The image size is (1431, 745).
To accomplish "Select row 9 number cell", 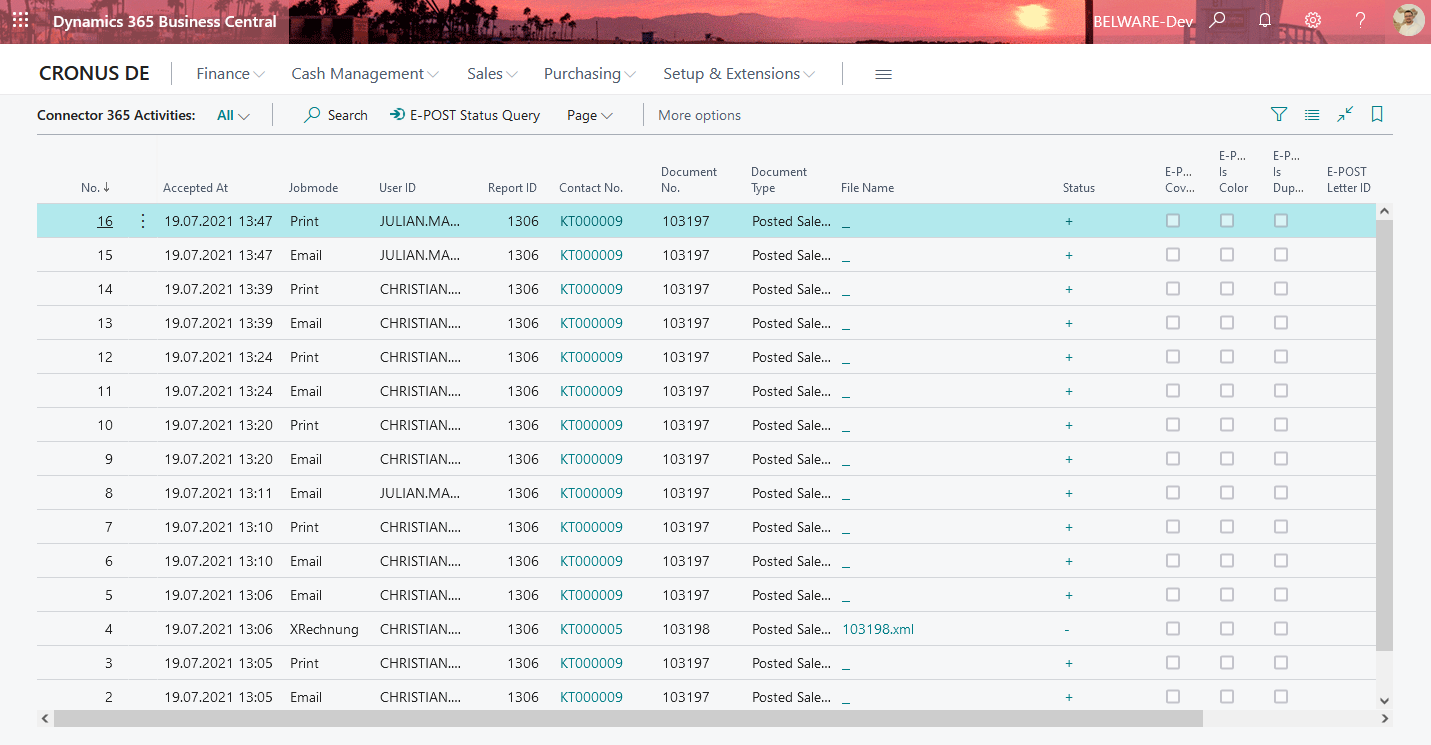I will point(109,459).
